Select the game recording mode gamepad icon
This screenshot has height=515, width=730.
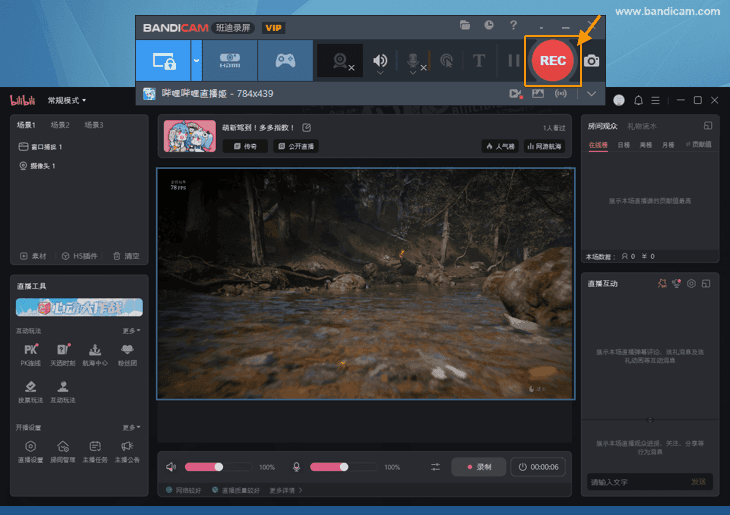pos(285,60)
